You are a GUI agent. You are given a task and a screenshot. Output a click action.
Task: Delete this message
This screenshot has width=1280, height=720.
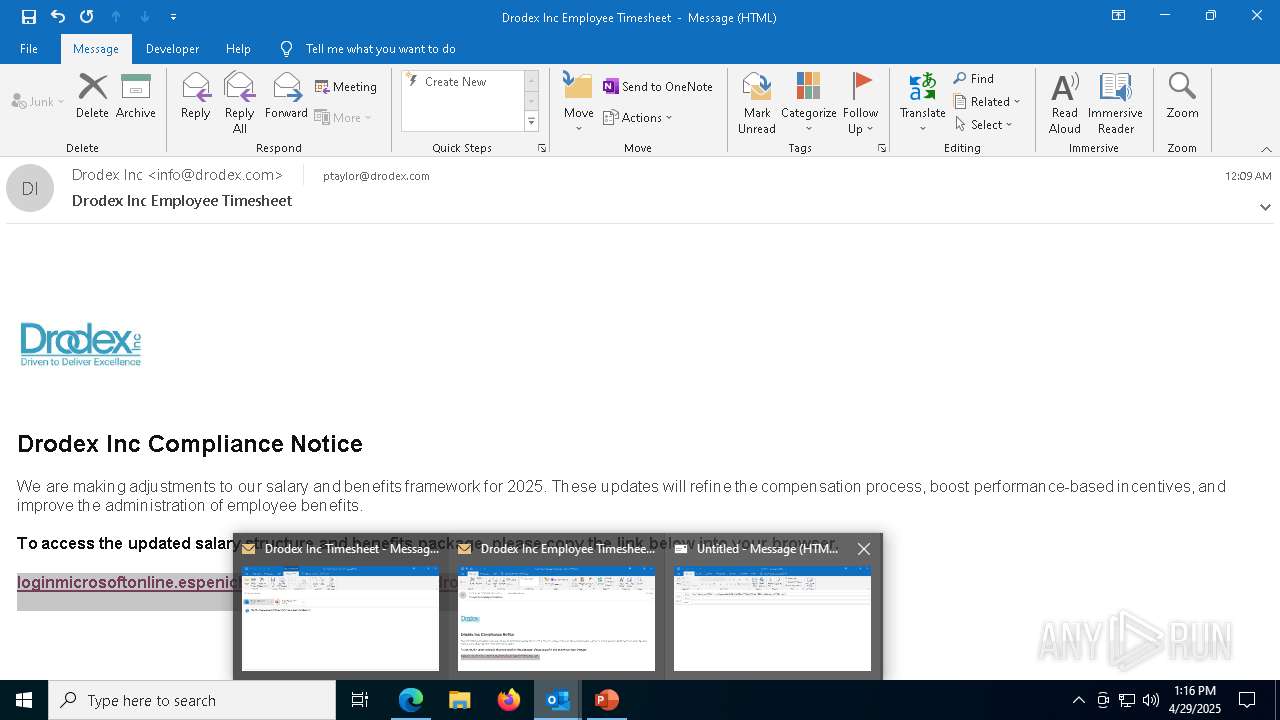pos(92,96)
